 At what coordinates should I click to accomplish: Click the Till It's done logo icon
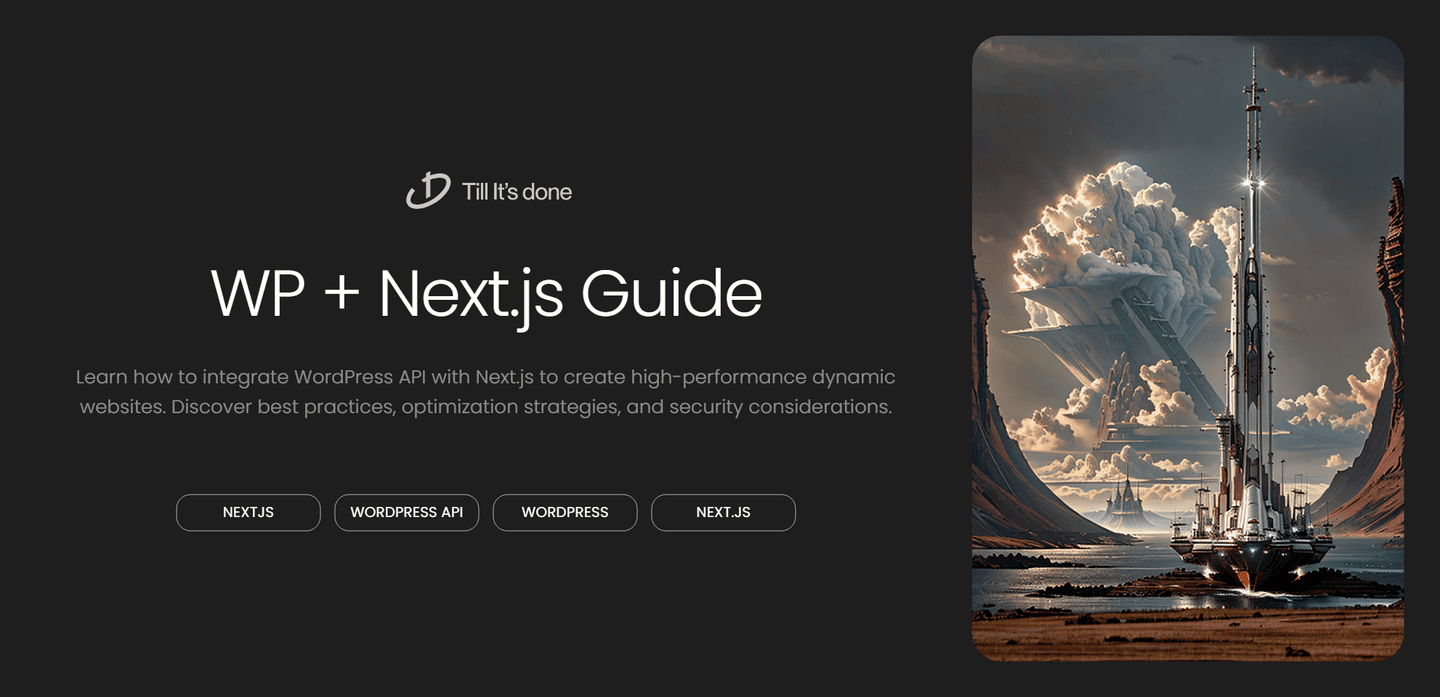(x=428, y=190)
